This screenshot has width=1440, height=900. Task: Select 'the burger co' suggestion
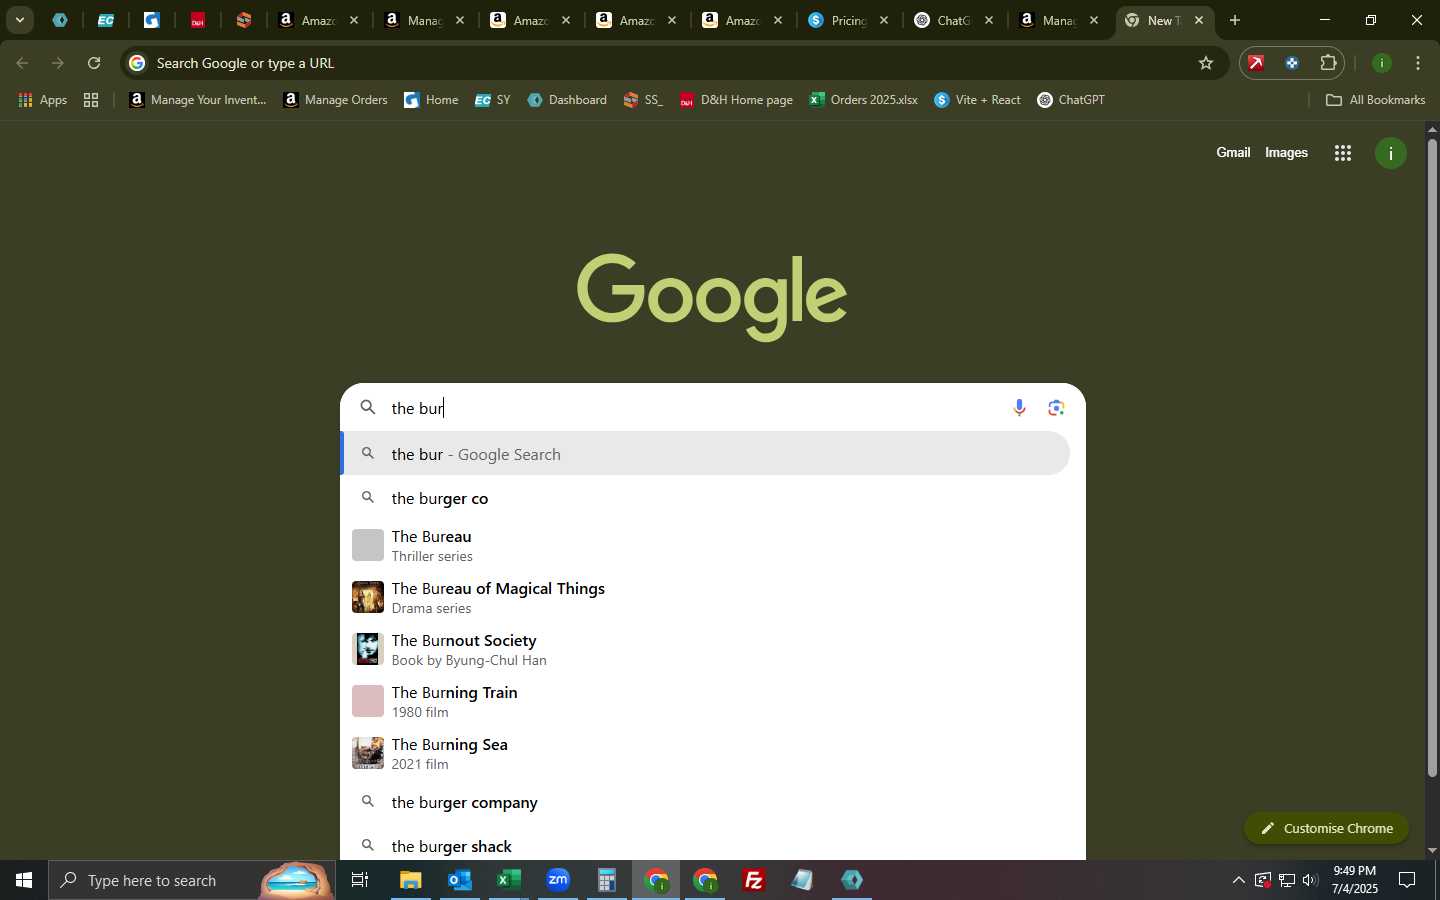pos(705,498)
